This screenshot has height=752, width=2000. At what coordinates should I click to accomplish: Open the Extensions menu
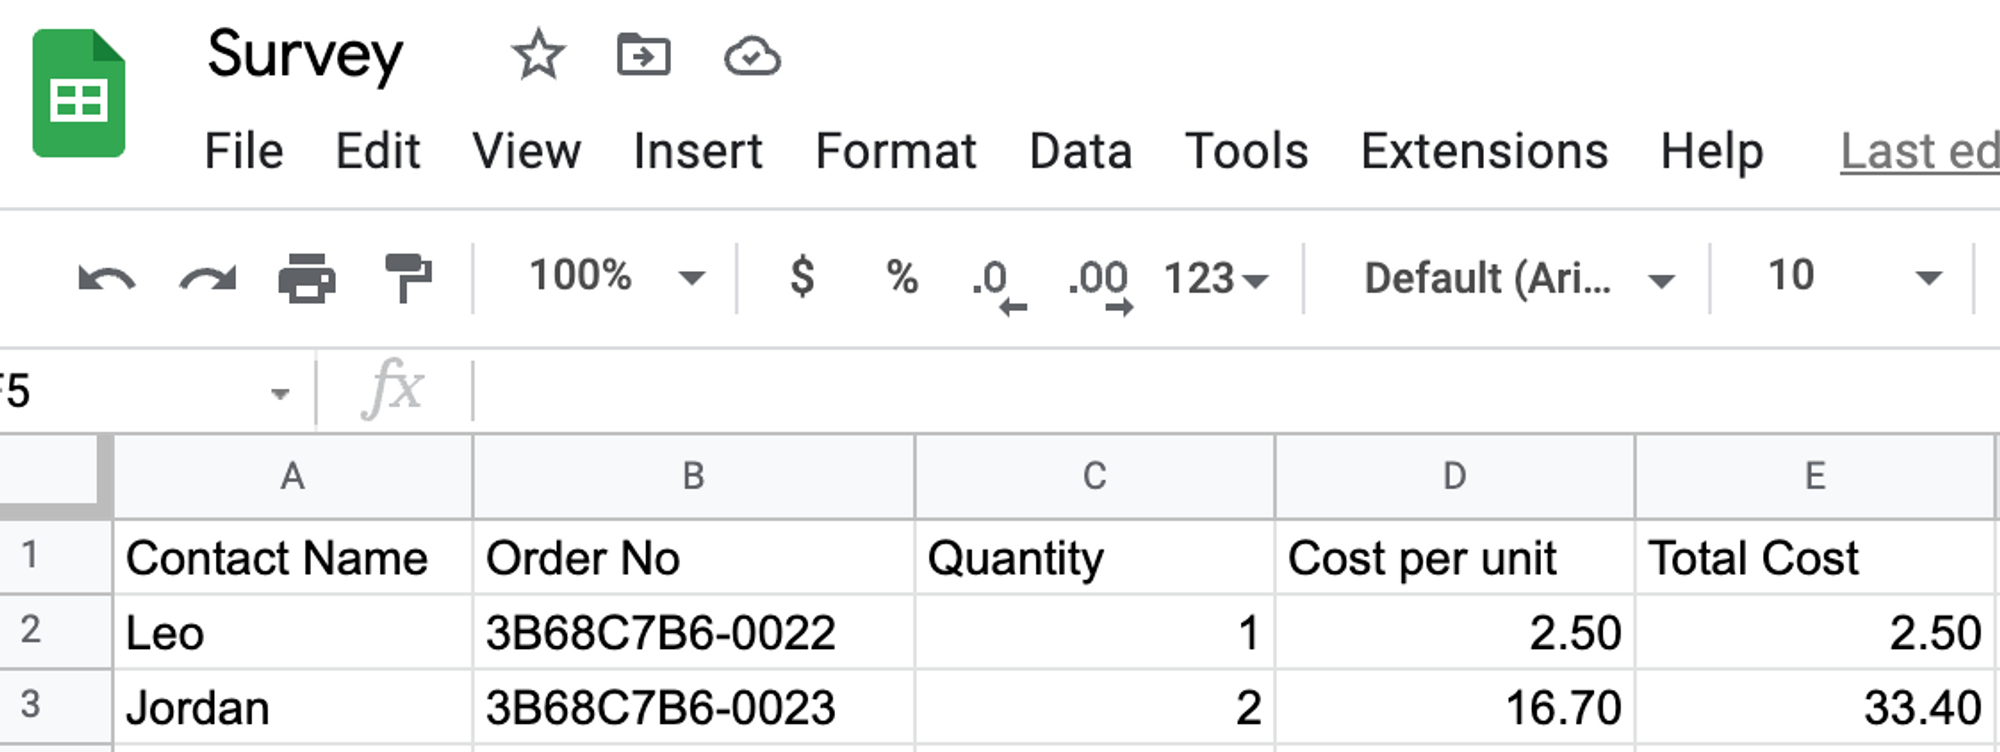click(1484, 152)
